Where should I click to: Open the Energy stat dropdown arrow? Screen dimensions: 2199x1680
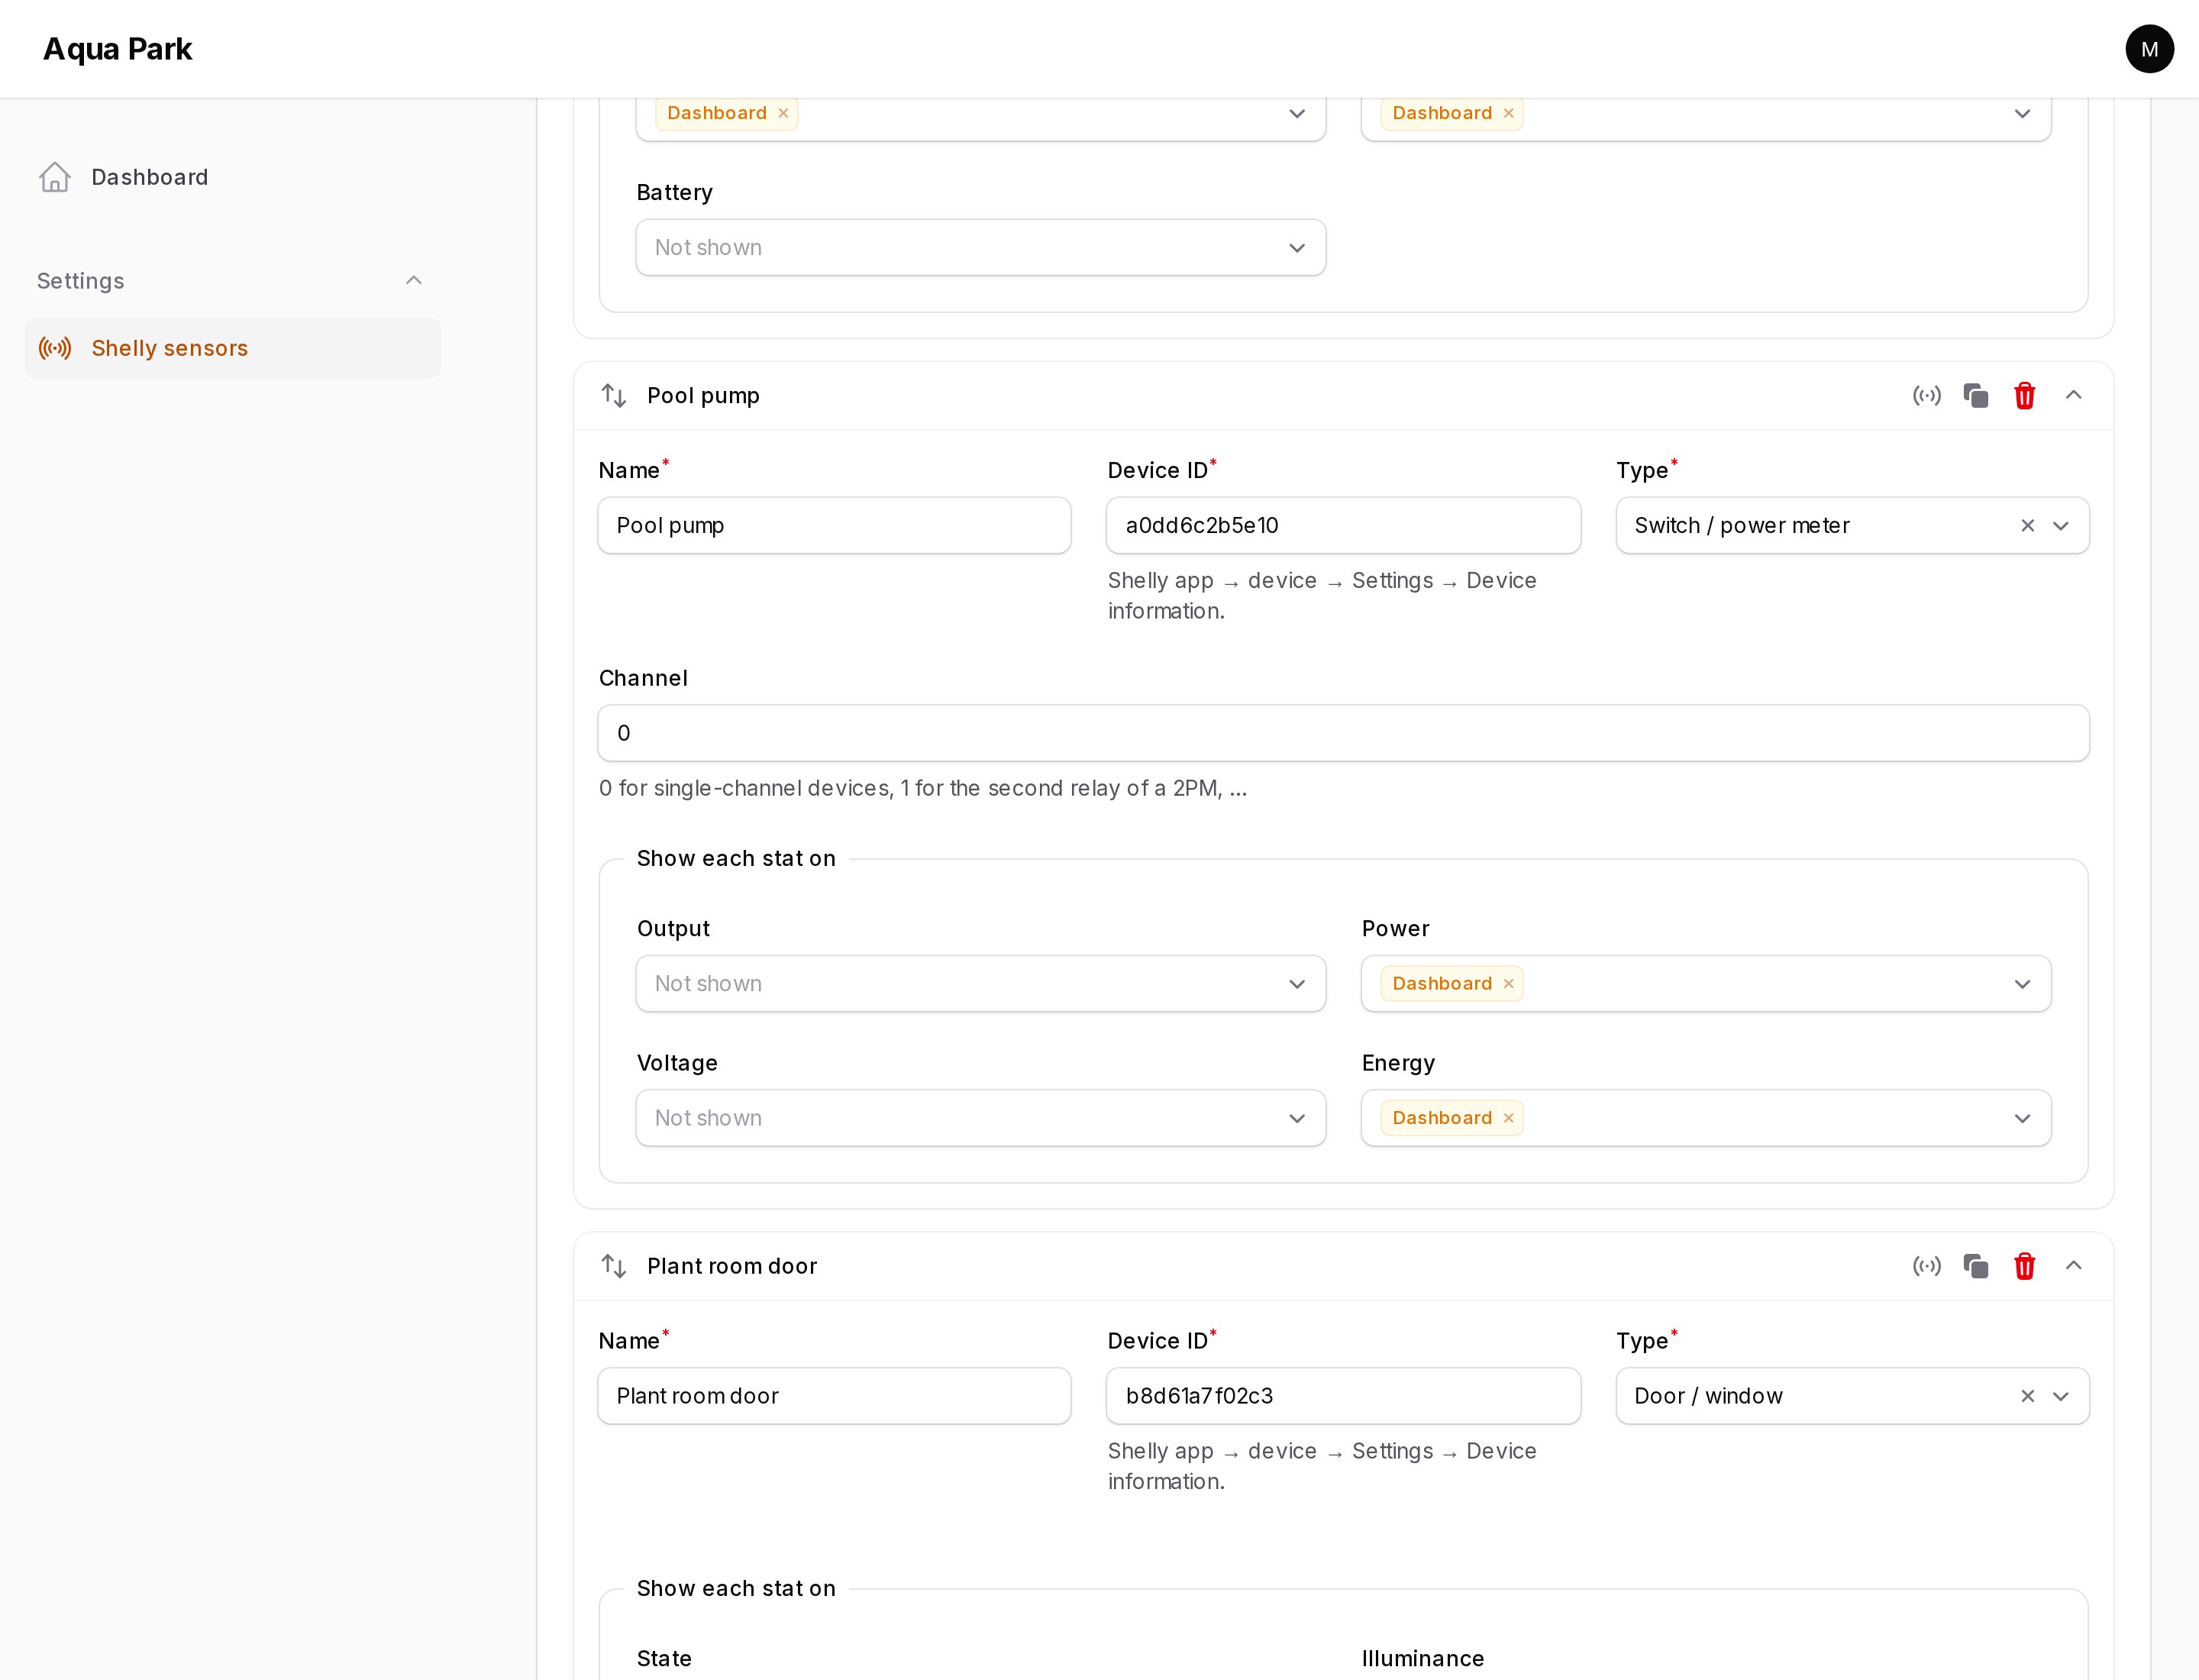[2021, 1118]
